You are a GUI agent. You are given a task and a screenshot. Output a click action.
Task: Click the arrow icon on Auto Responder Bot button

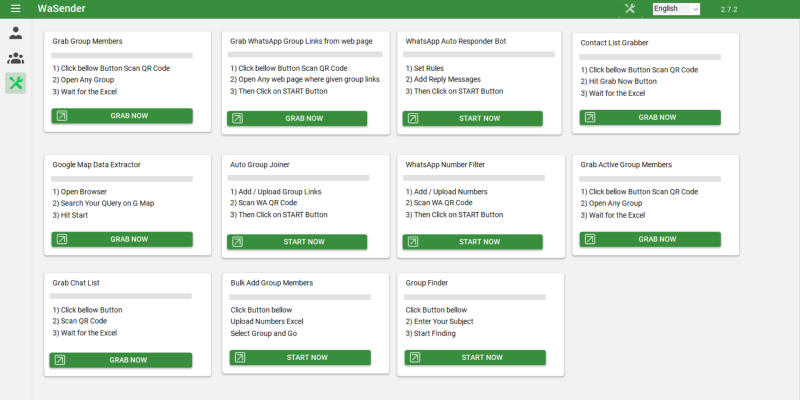(413, 118)
